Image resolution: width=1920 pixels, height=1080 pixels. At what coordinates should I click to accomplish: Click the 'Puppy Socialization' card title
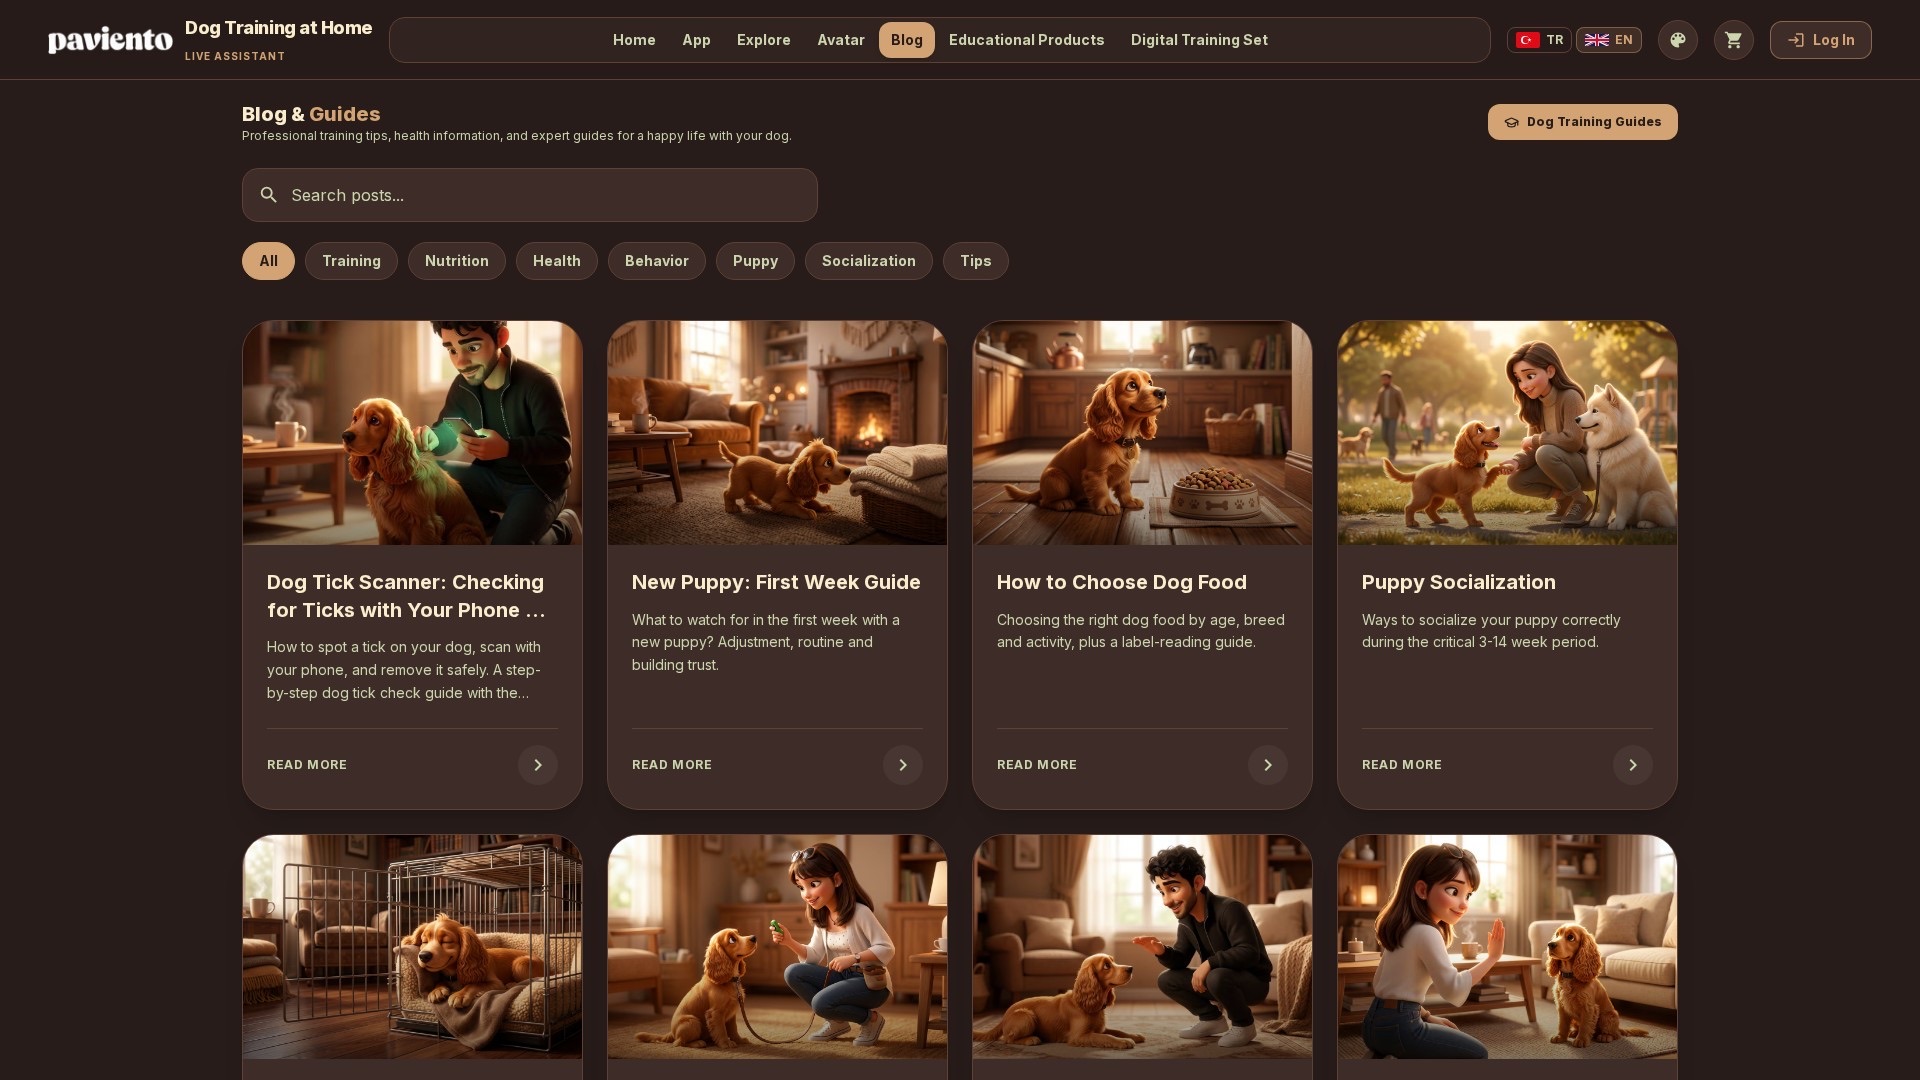pyautogui.click(x=1459, y=582)
